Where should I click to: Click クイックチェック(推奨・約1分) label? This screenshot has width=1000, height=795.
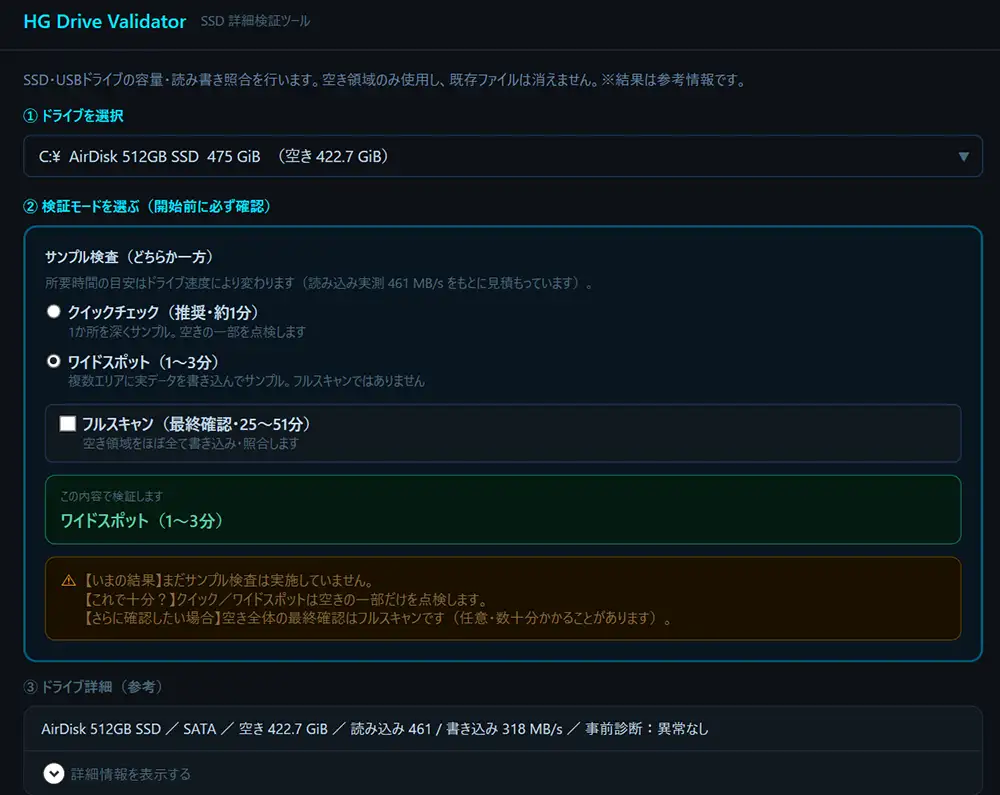click(x=163, y=312)
